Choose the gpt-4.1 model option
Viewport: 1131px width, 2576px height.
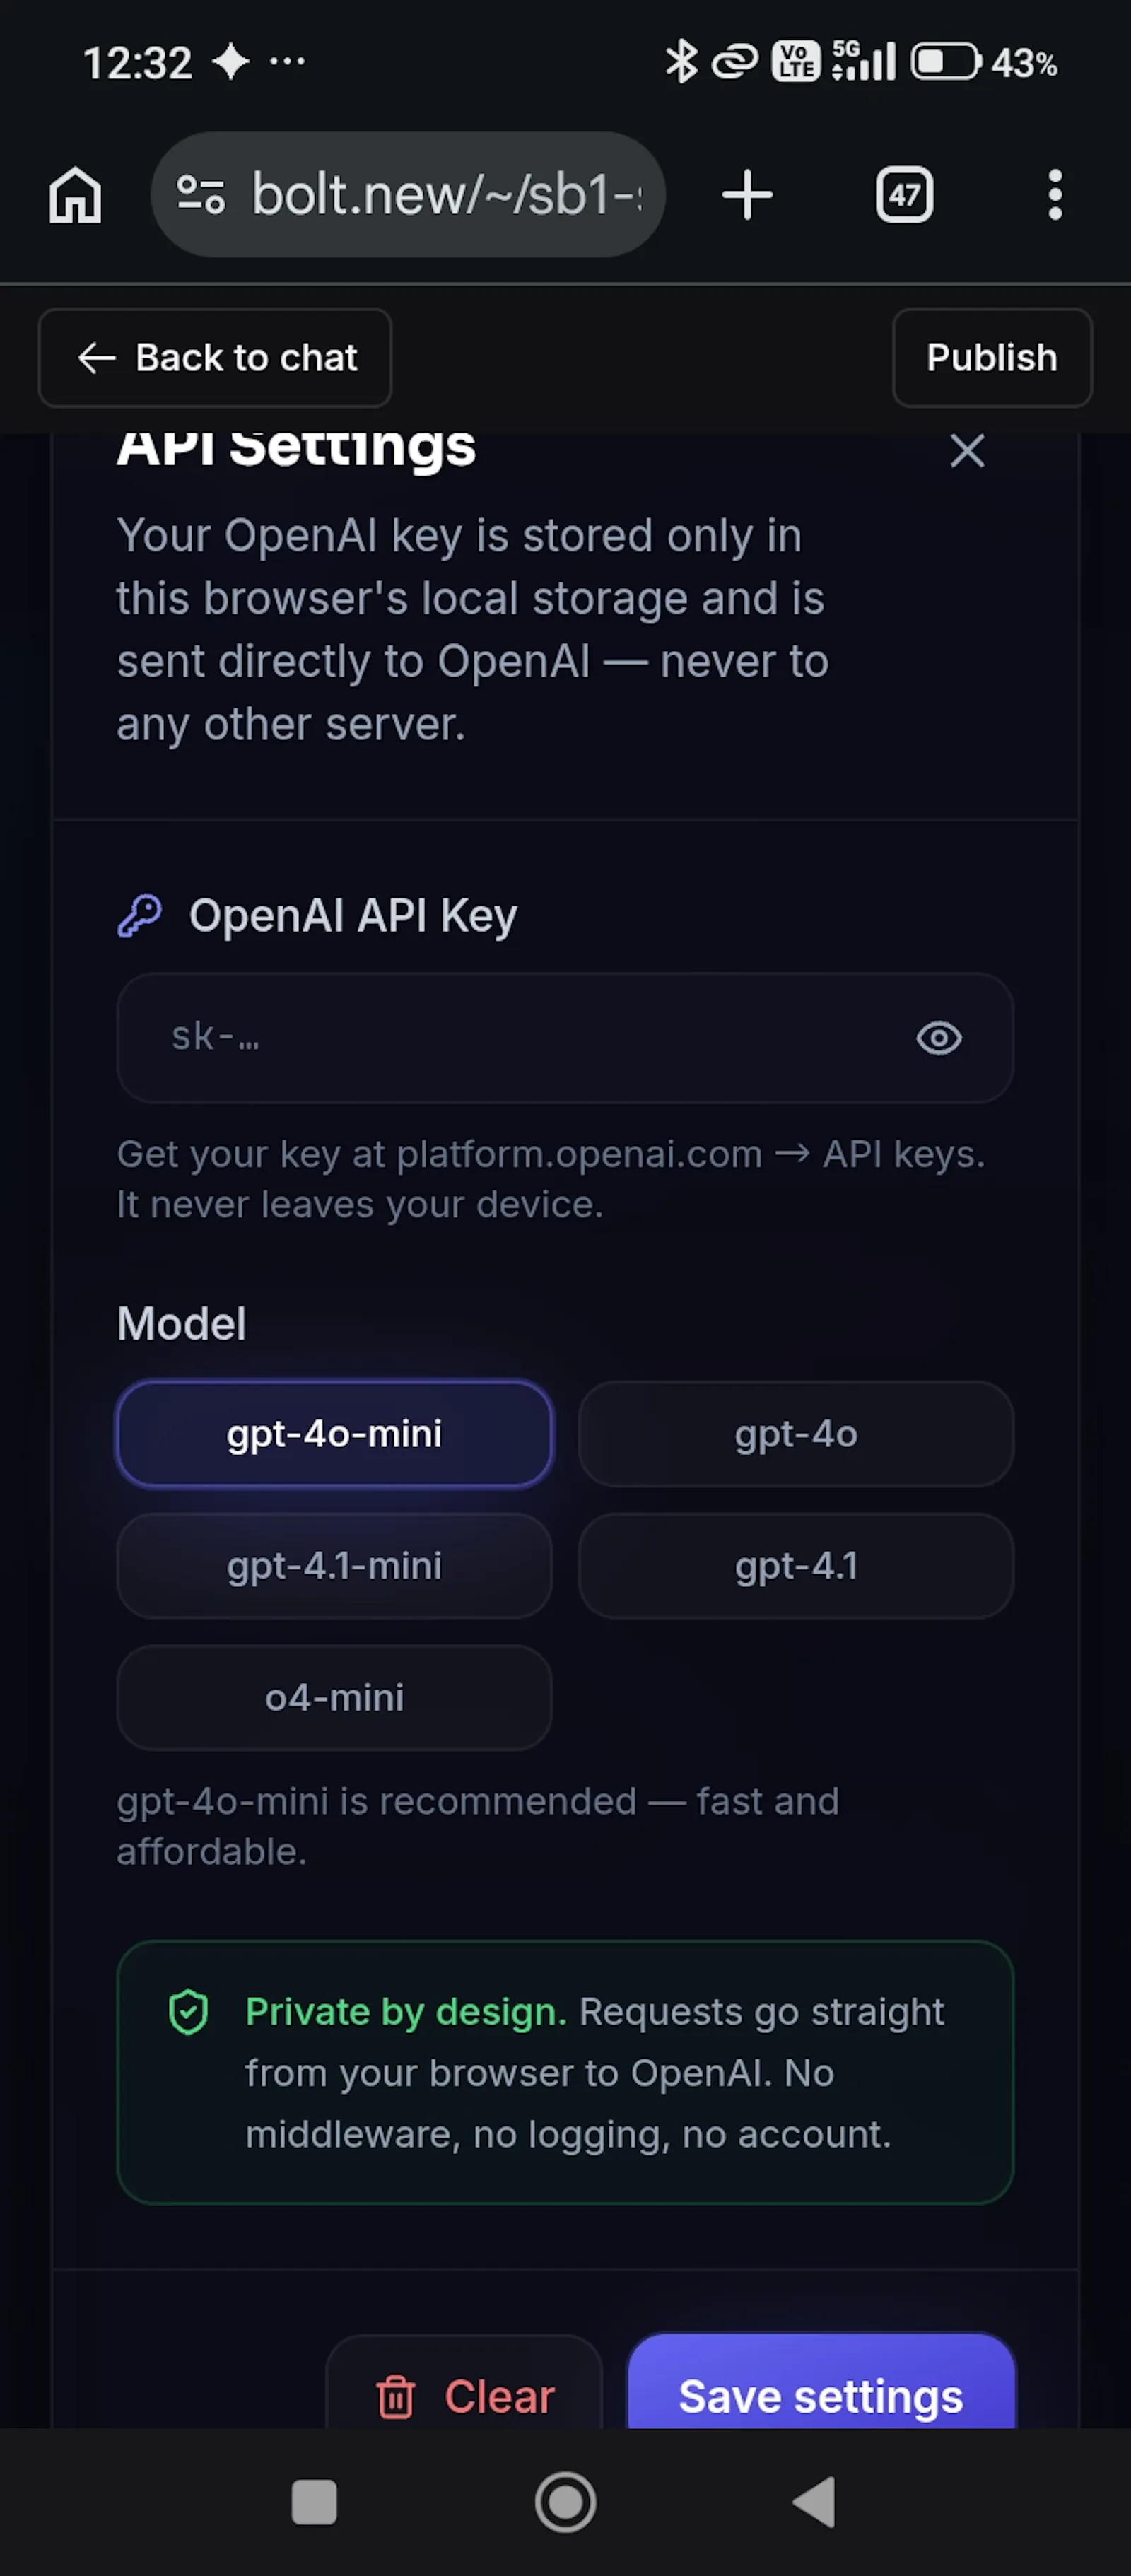point(796,1566)
